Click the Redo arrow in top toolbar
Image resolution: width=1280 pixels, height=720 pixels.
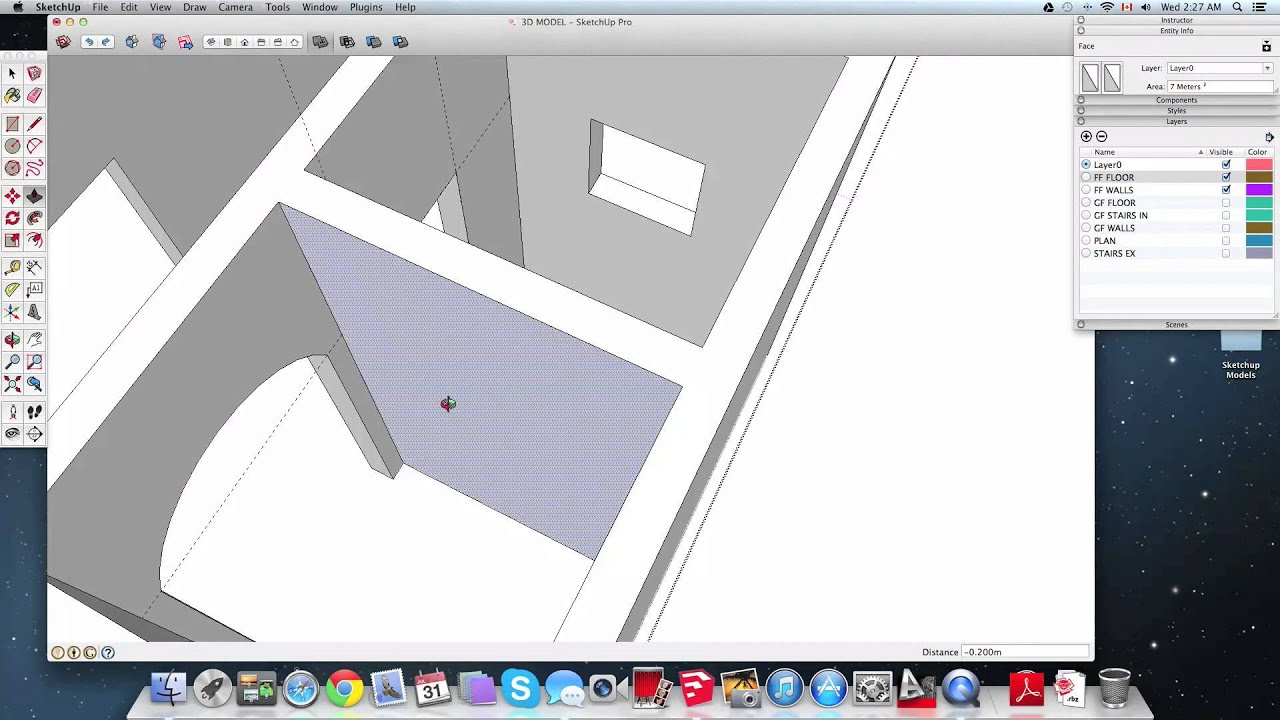105,42
